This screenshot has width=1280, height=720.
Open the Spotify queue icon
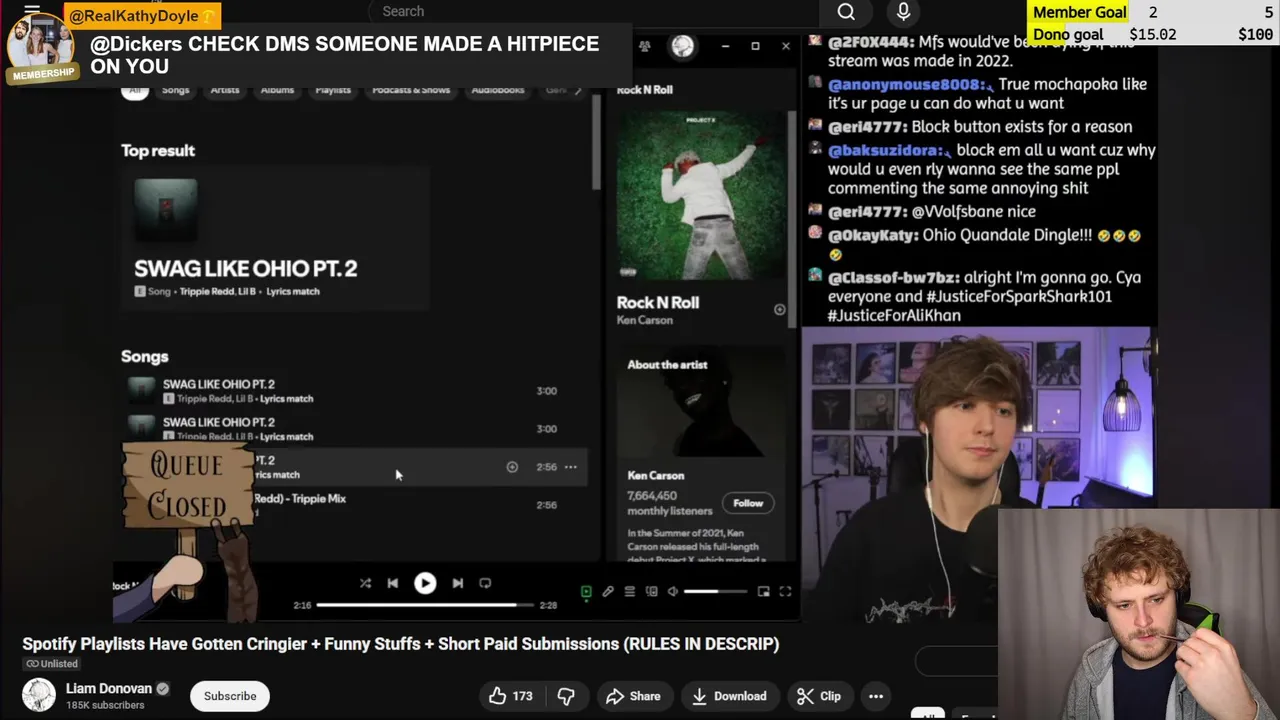click(630, 592)
